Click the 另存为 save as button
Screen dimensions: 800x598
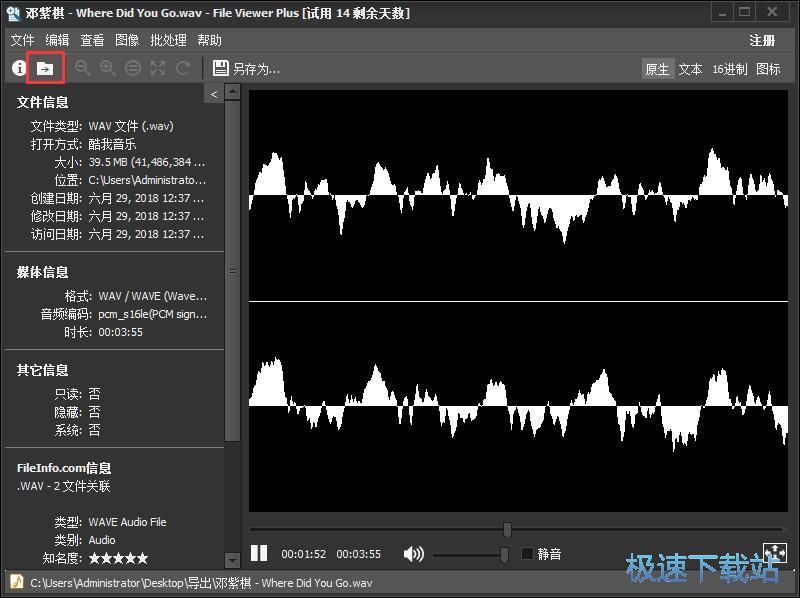point(246,69)
